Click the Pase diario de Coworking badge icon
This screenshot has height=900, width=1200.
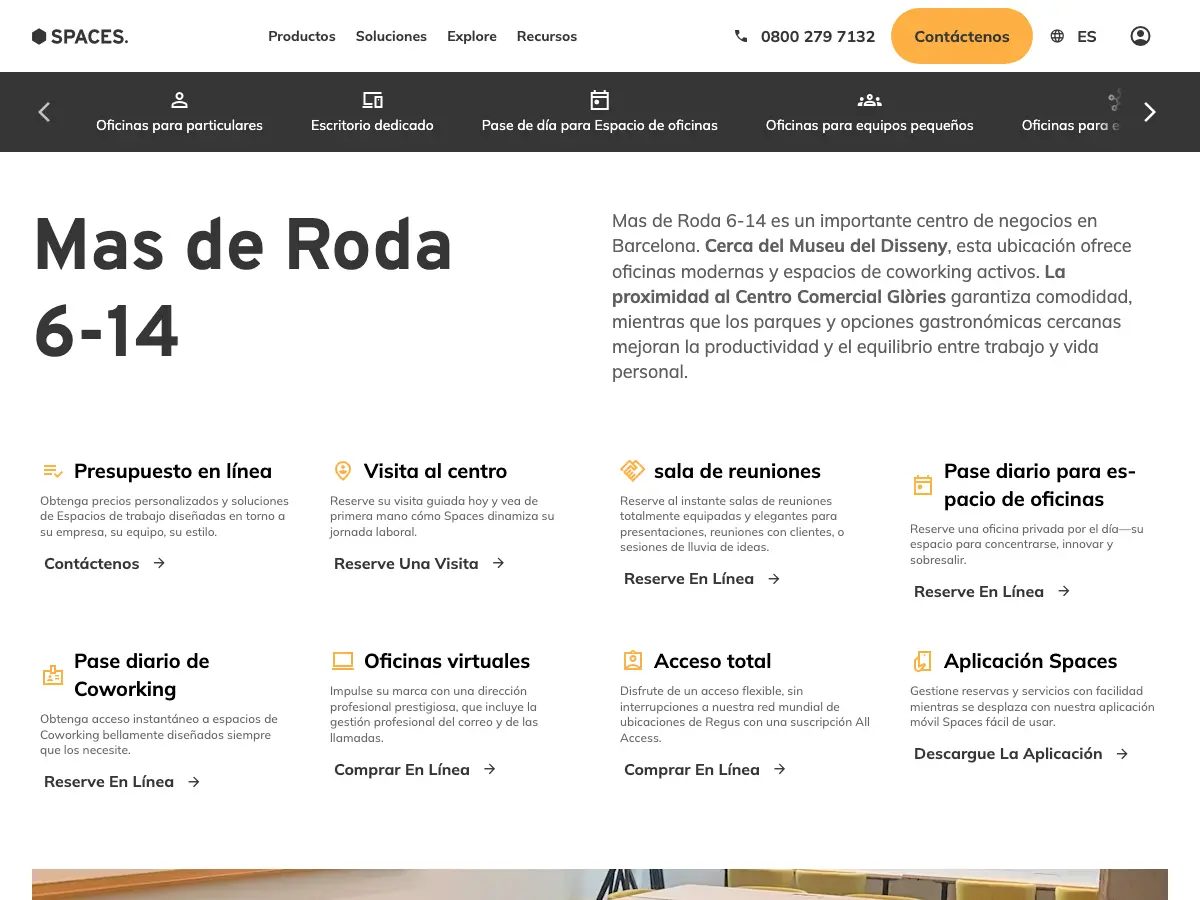click(53, 675)
